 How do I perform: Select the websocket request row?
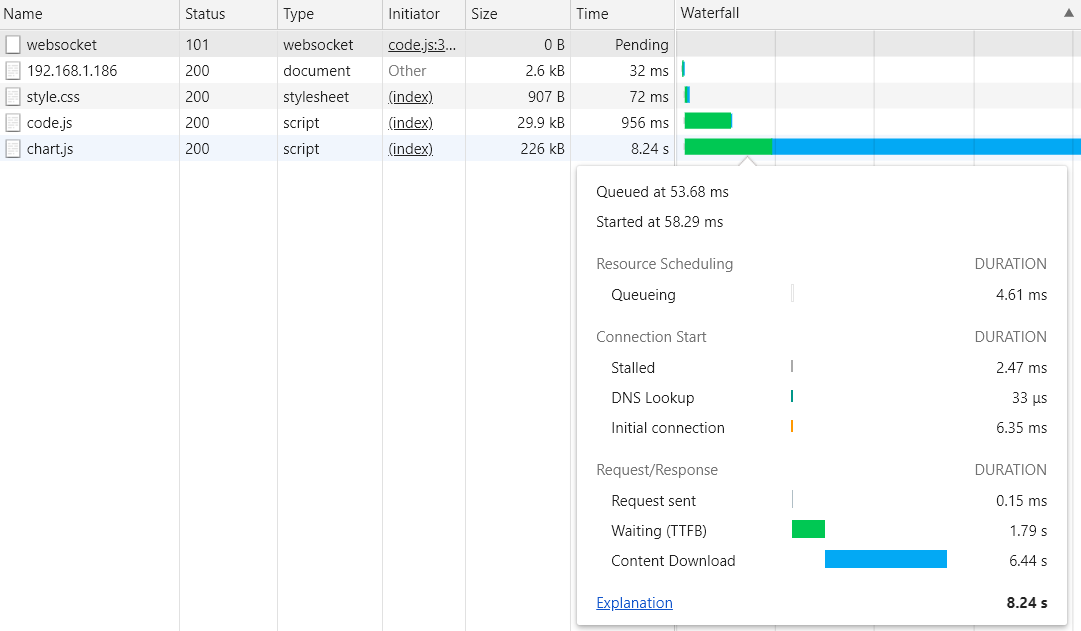coord(338,45)
